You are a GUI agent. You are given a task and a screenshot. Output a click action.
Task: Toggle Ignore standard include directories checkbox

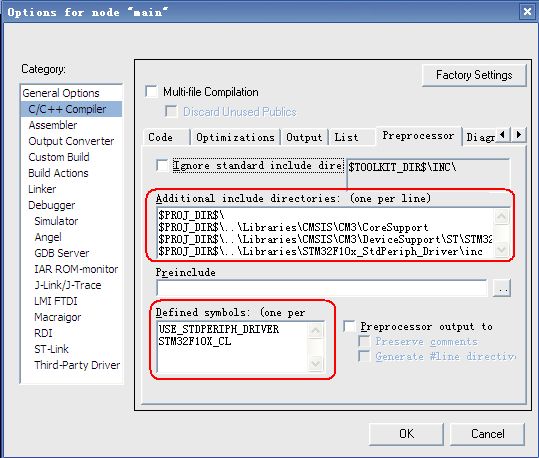click(x=162, y=165)
